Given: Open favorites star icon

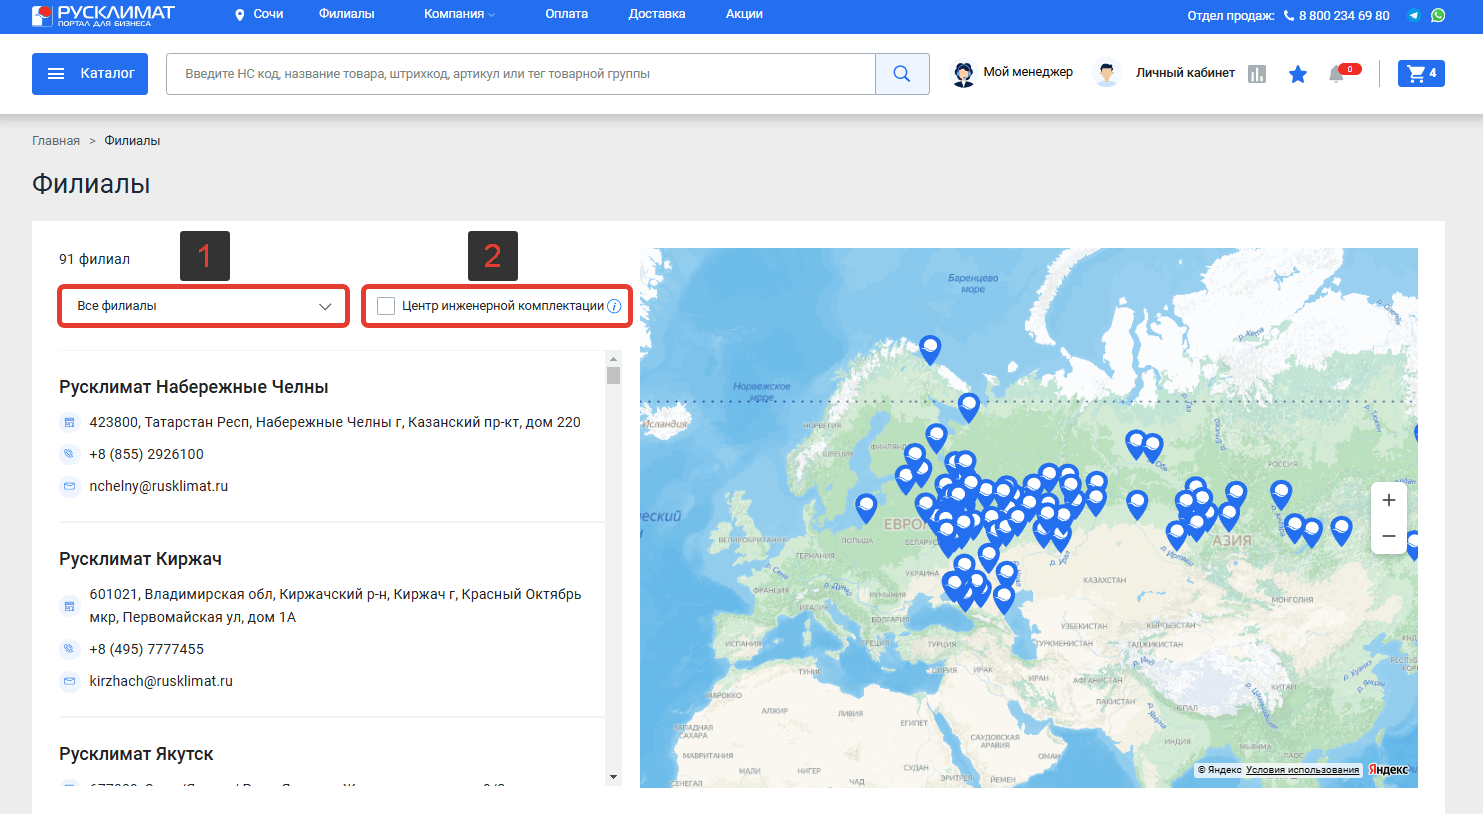Looking at the screenshot, I should coord(1298,74).
